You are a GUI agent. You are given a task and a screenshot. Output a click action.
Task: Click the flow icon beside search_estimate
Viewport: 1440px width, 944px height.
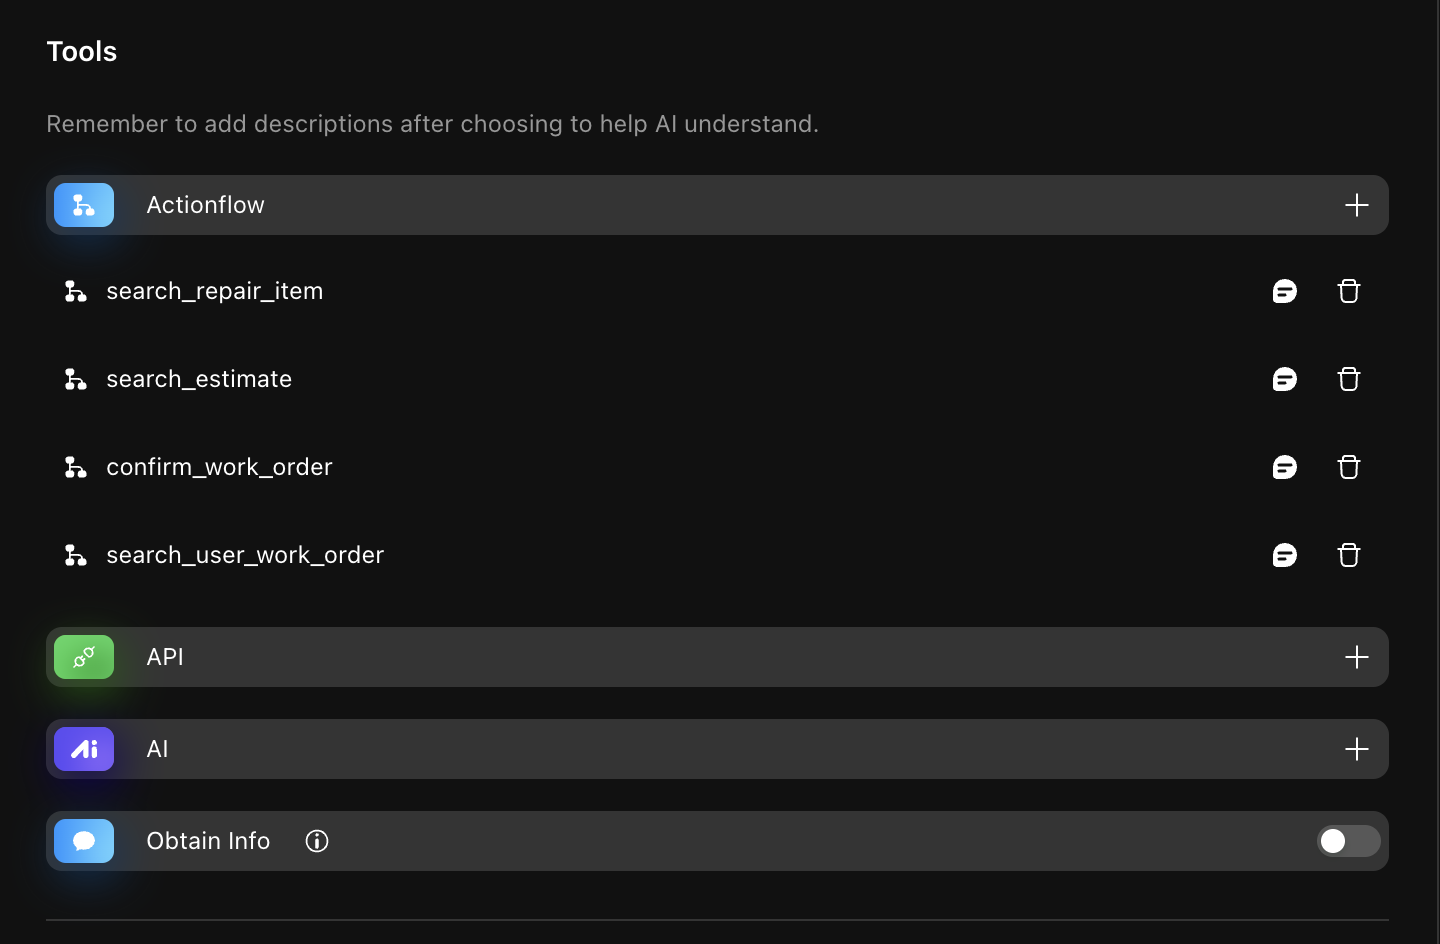click(76, 379)
